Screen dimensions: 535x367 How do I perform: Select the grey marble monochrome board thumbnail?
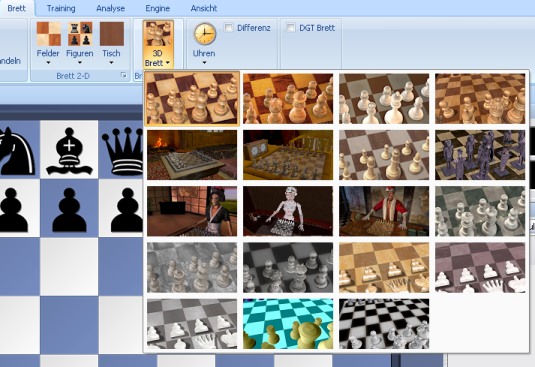192,268
